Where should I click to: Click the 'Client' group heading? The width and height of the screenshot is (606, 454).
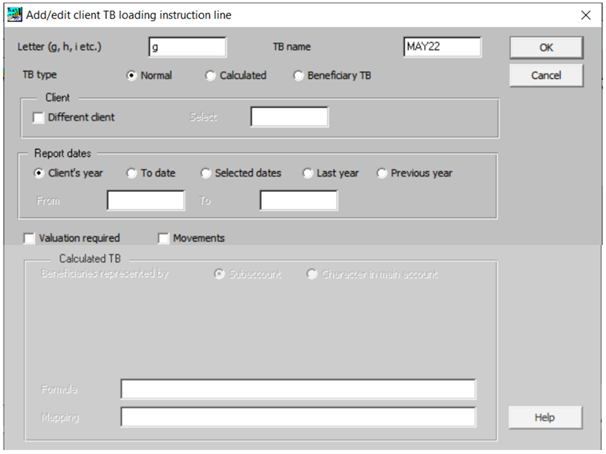(58, 98)
